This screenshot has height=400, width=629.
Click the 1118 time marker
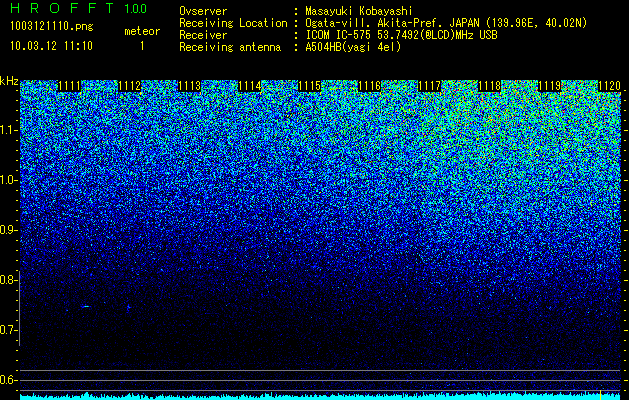pos(489,86)
